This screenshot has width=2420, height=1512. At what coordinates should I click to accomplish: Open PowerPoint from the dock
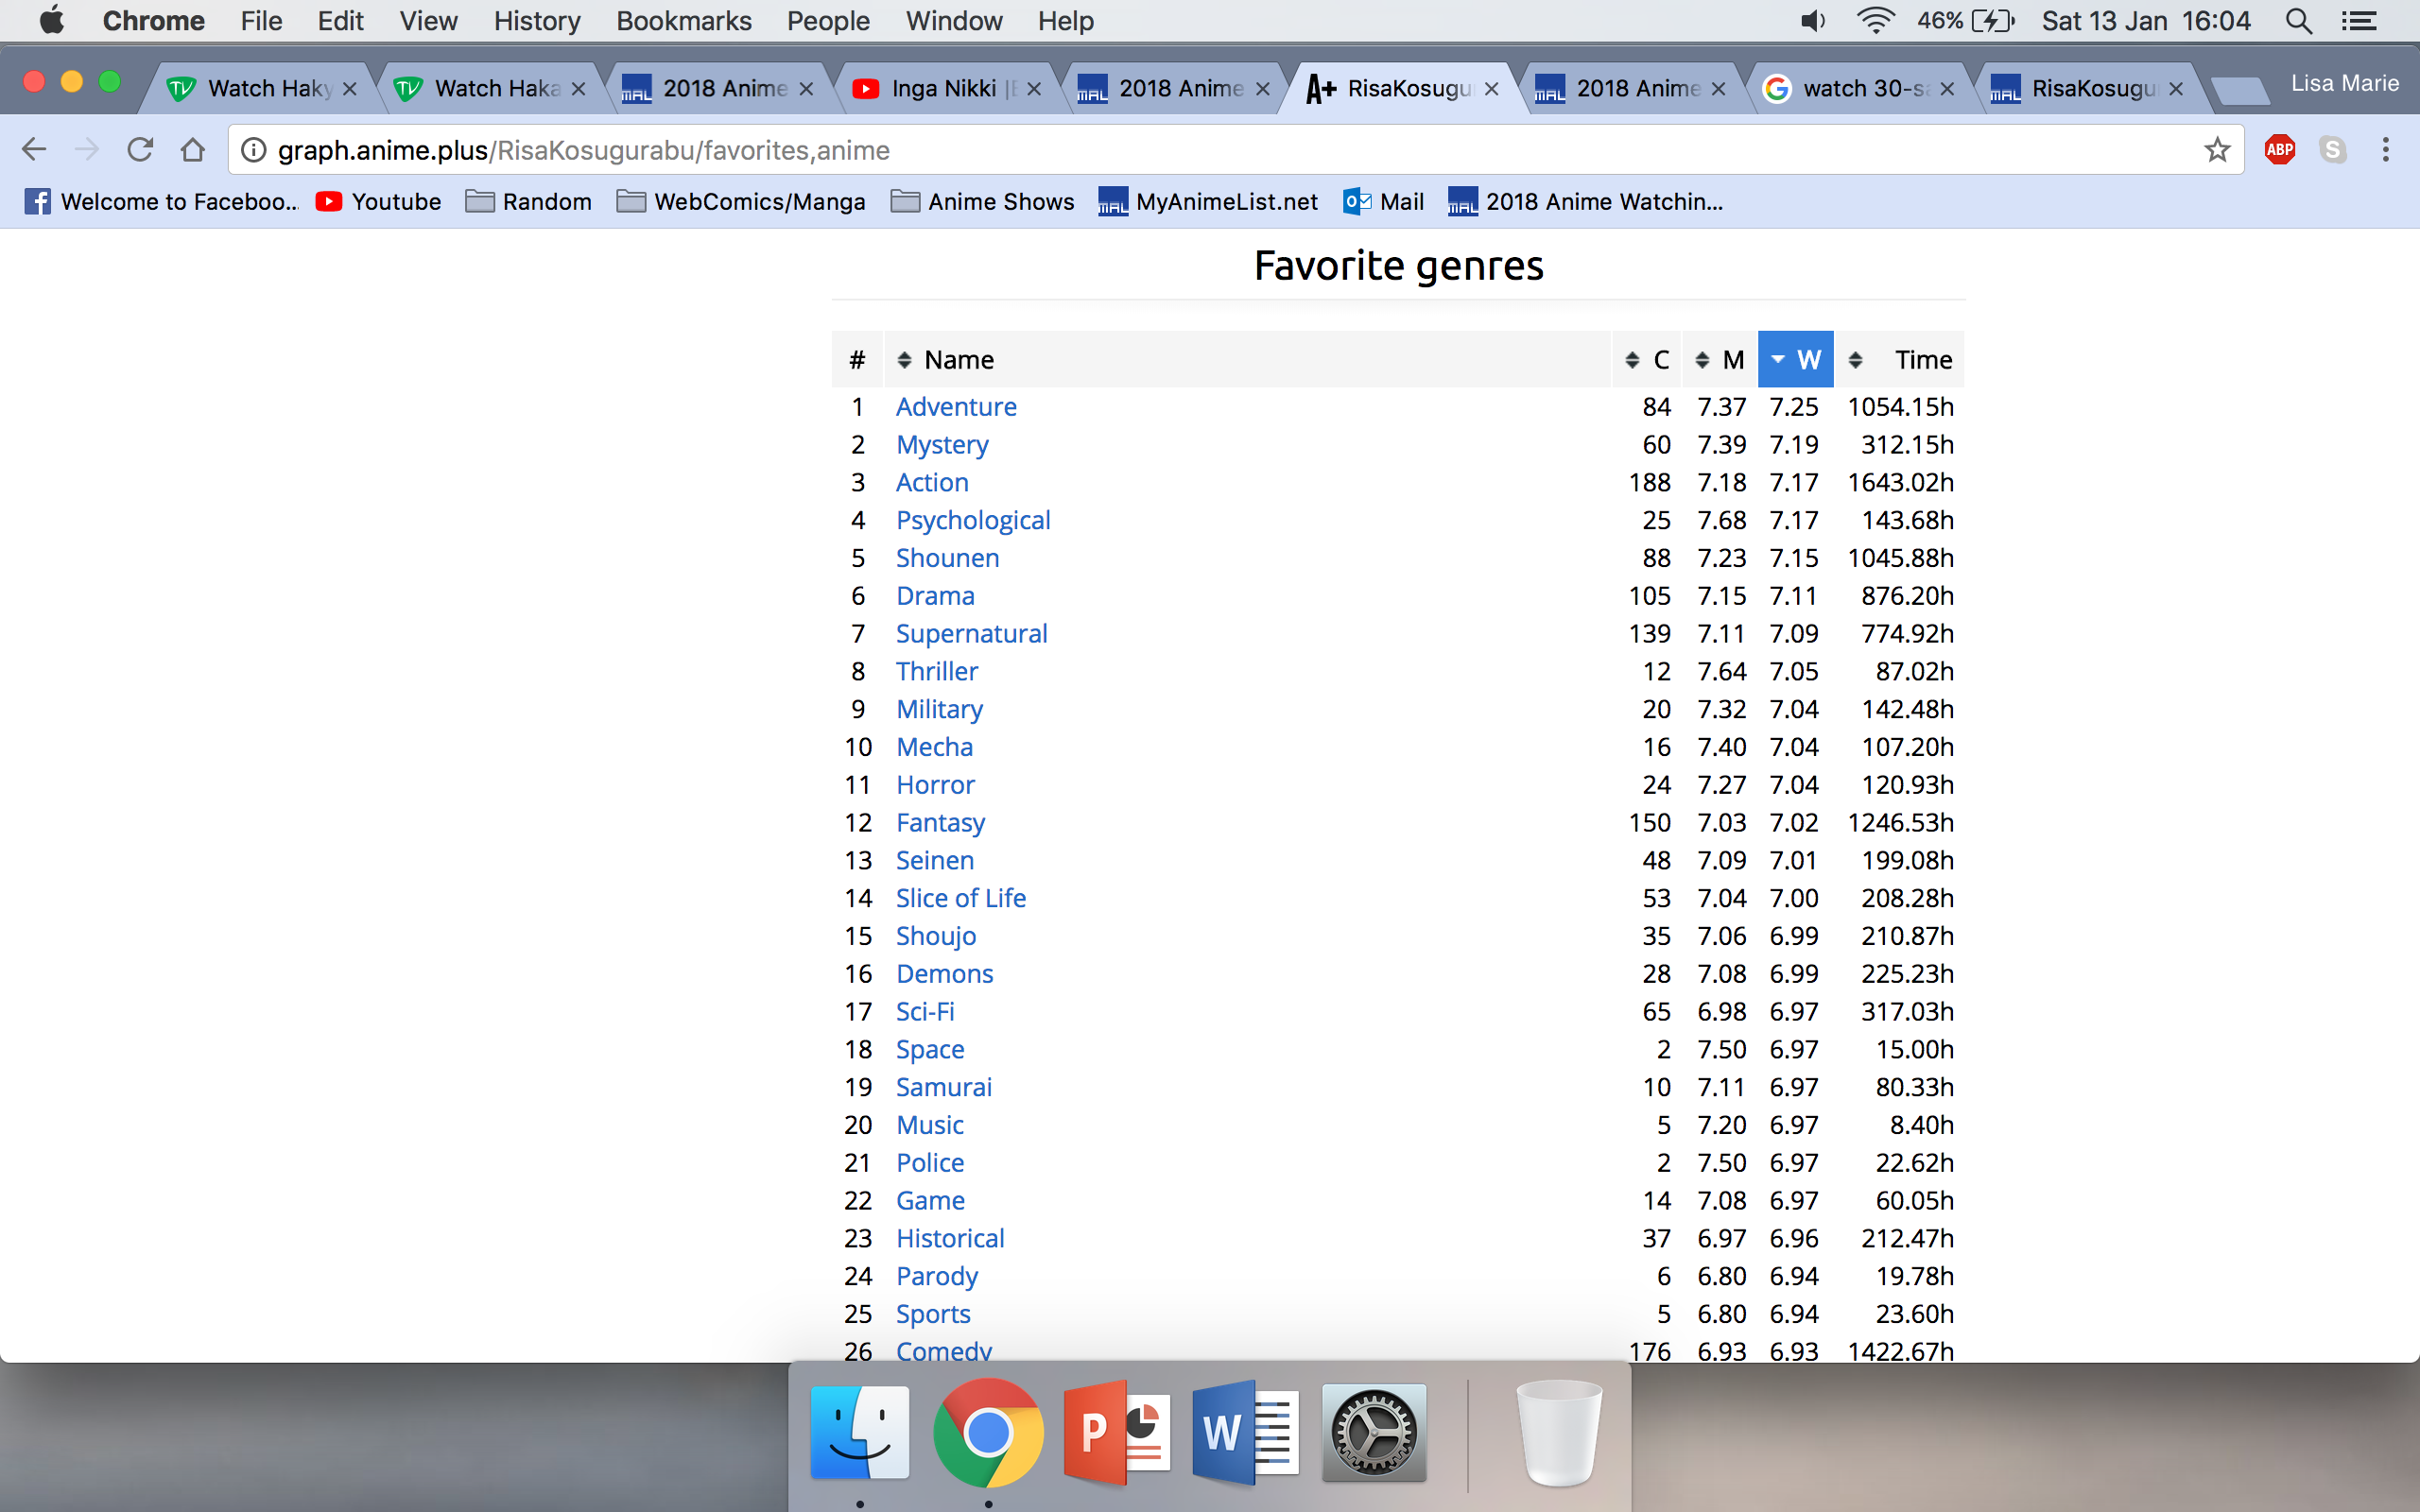point(1117,1433)
